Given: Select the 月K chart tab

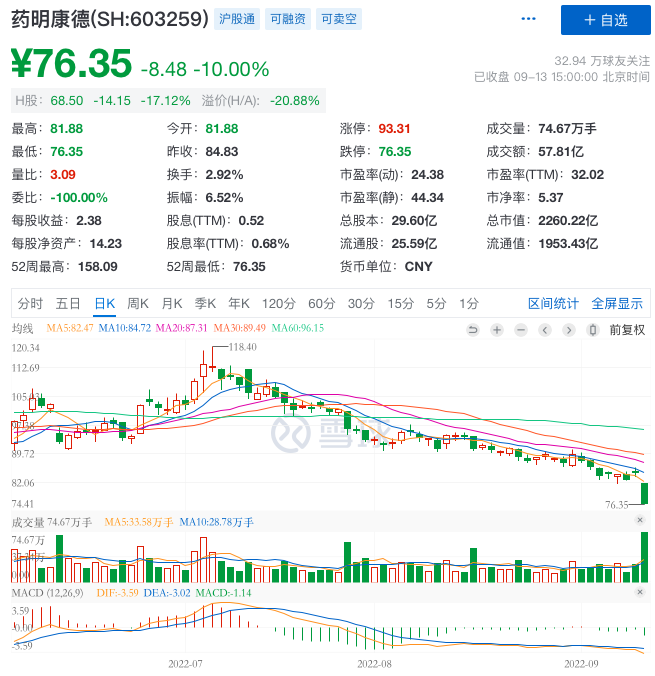Looking at the screenshot, I should pos(172,304).
